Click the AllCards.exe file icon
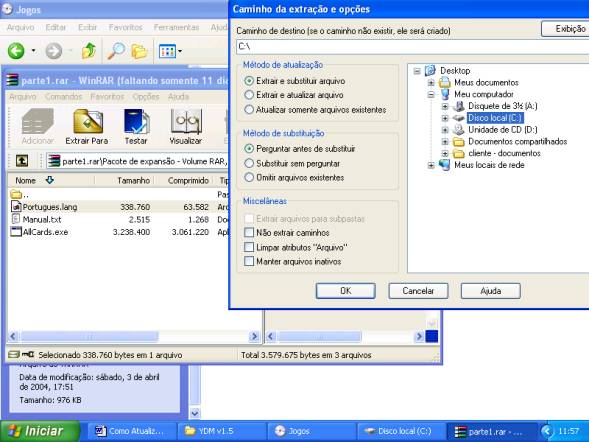The width and height of the screenshot is (589, 442). pyautogui.click(x=16, y=231)
